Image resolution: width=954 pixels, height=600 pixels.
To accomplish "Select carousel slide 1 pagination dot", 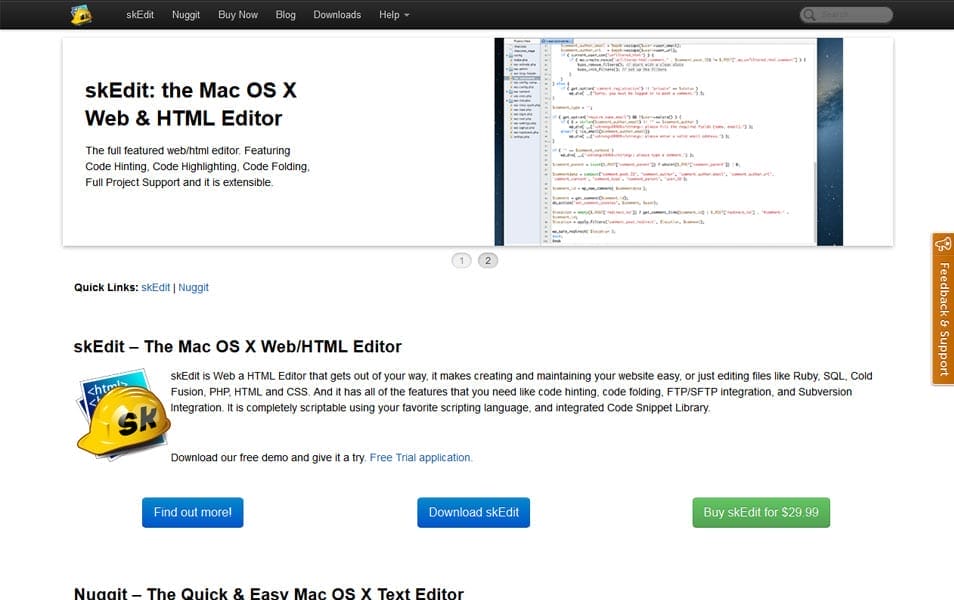I will (461, 260).
